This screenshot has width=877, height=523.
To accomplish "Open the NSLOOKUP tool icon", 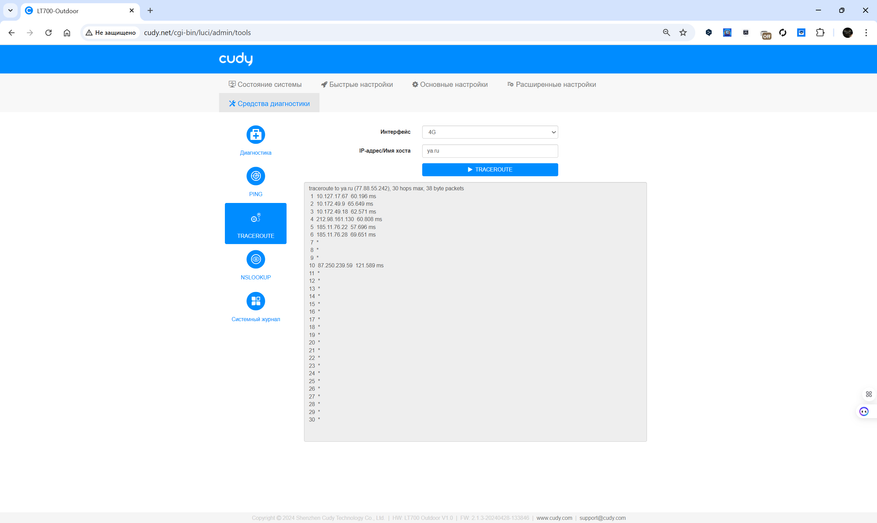I will (x=256, y=260).
